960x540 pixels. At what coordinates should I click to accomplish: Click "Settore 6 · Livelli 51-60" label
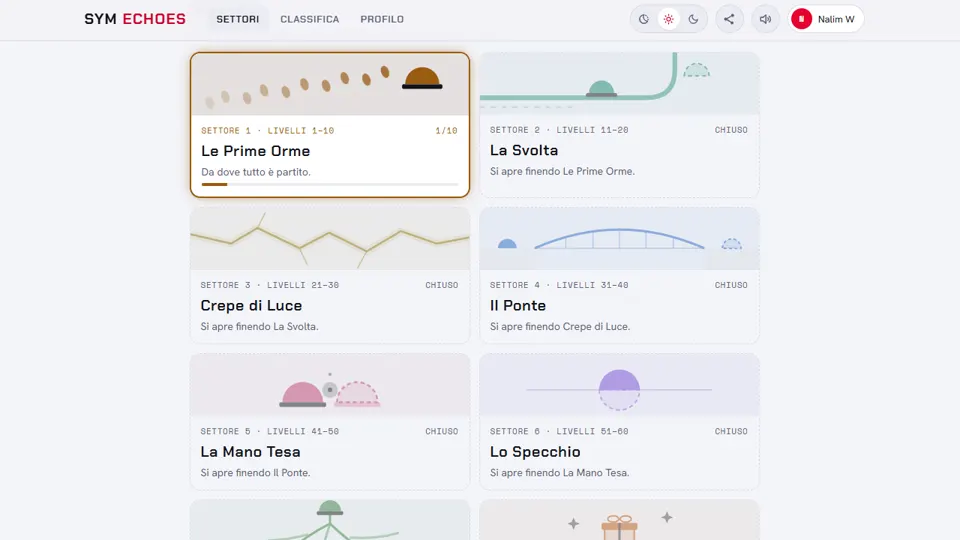pos(559,431)
